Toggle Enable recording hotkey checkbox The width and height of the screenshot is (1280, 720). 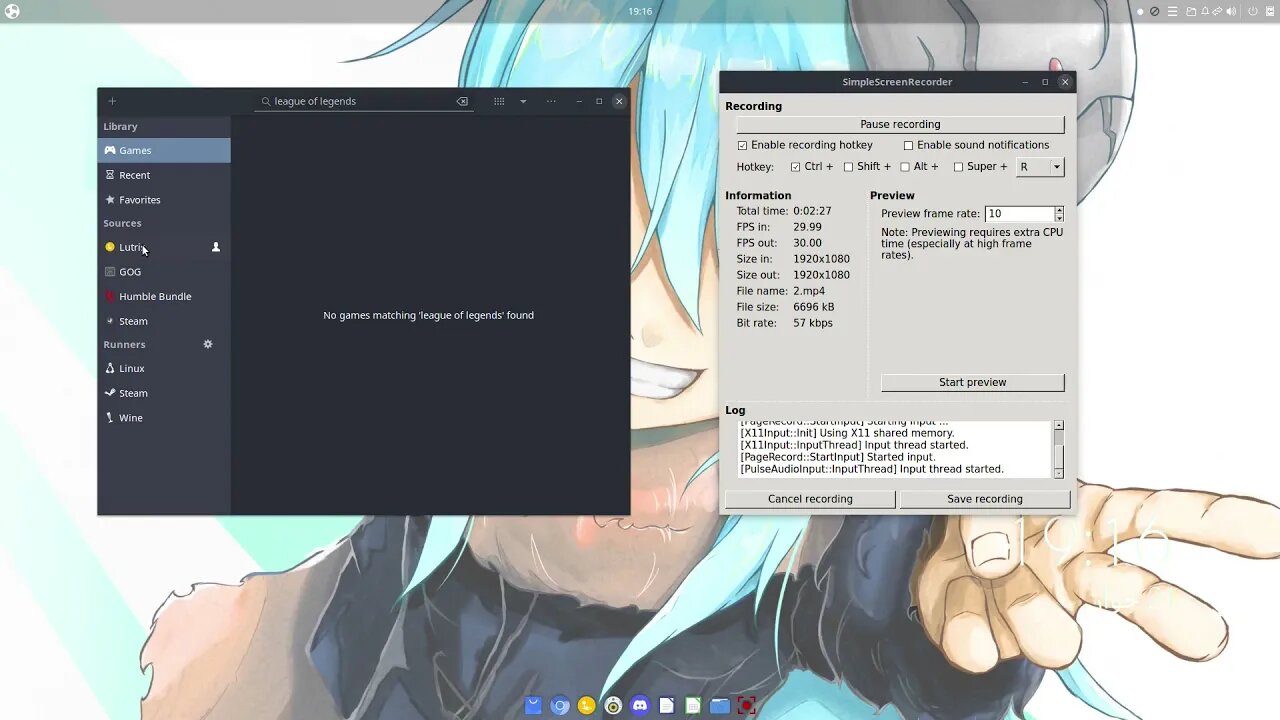point(742,145)
